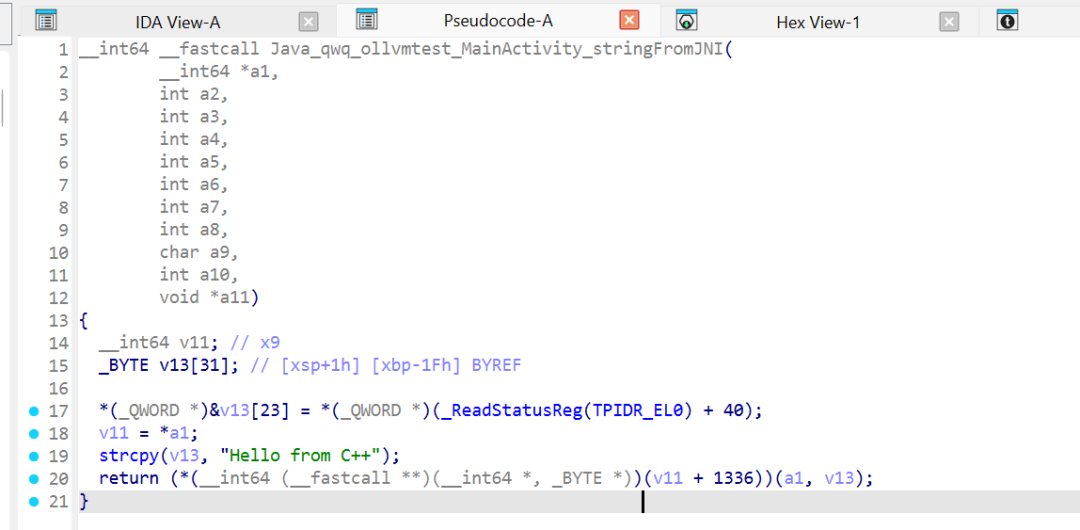The height and width of the screenshot is (530, 1080).
Task: Click parameter "int a4" on line 5
Action: click(x=190, y=139)
